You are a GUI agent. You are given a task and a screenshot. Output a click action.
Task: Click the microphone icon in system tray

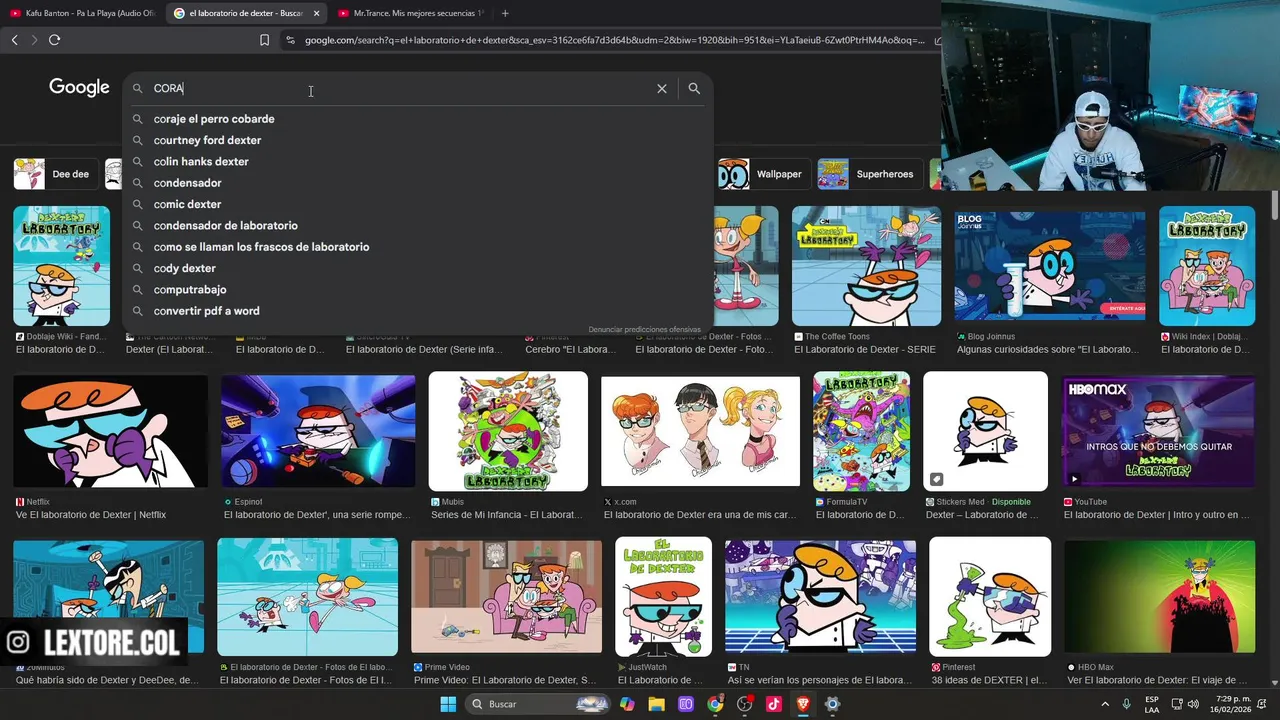(1127, 704)
